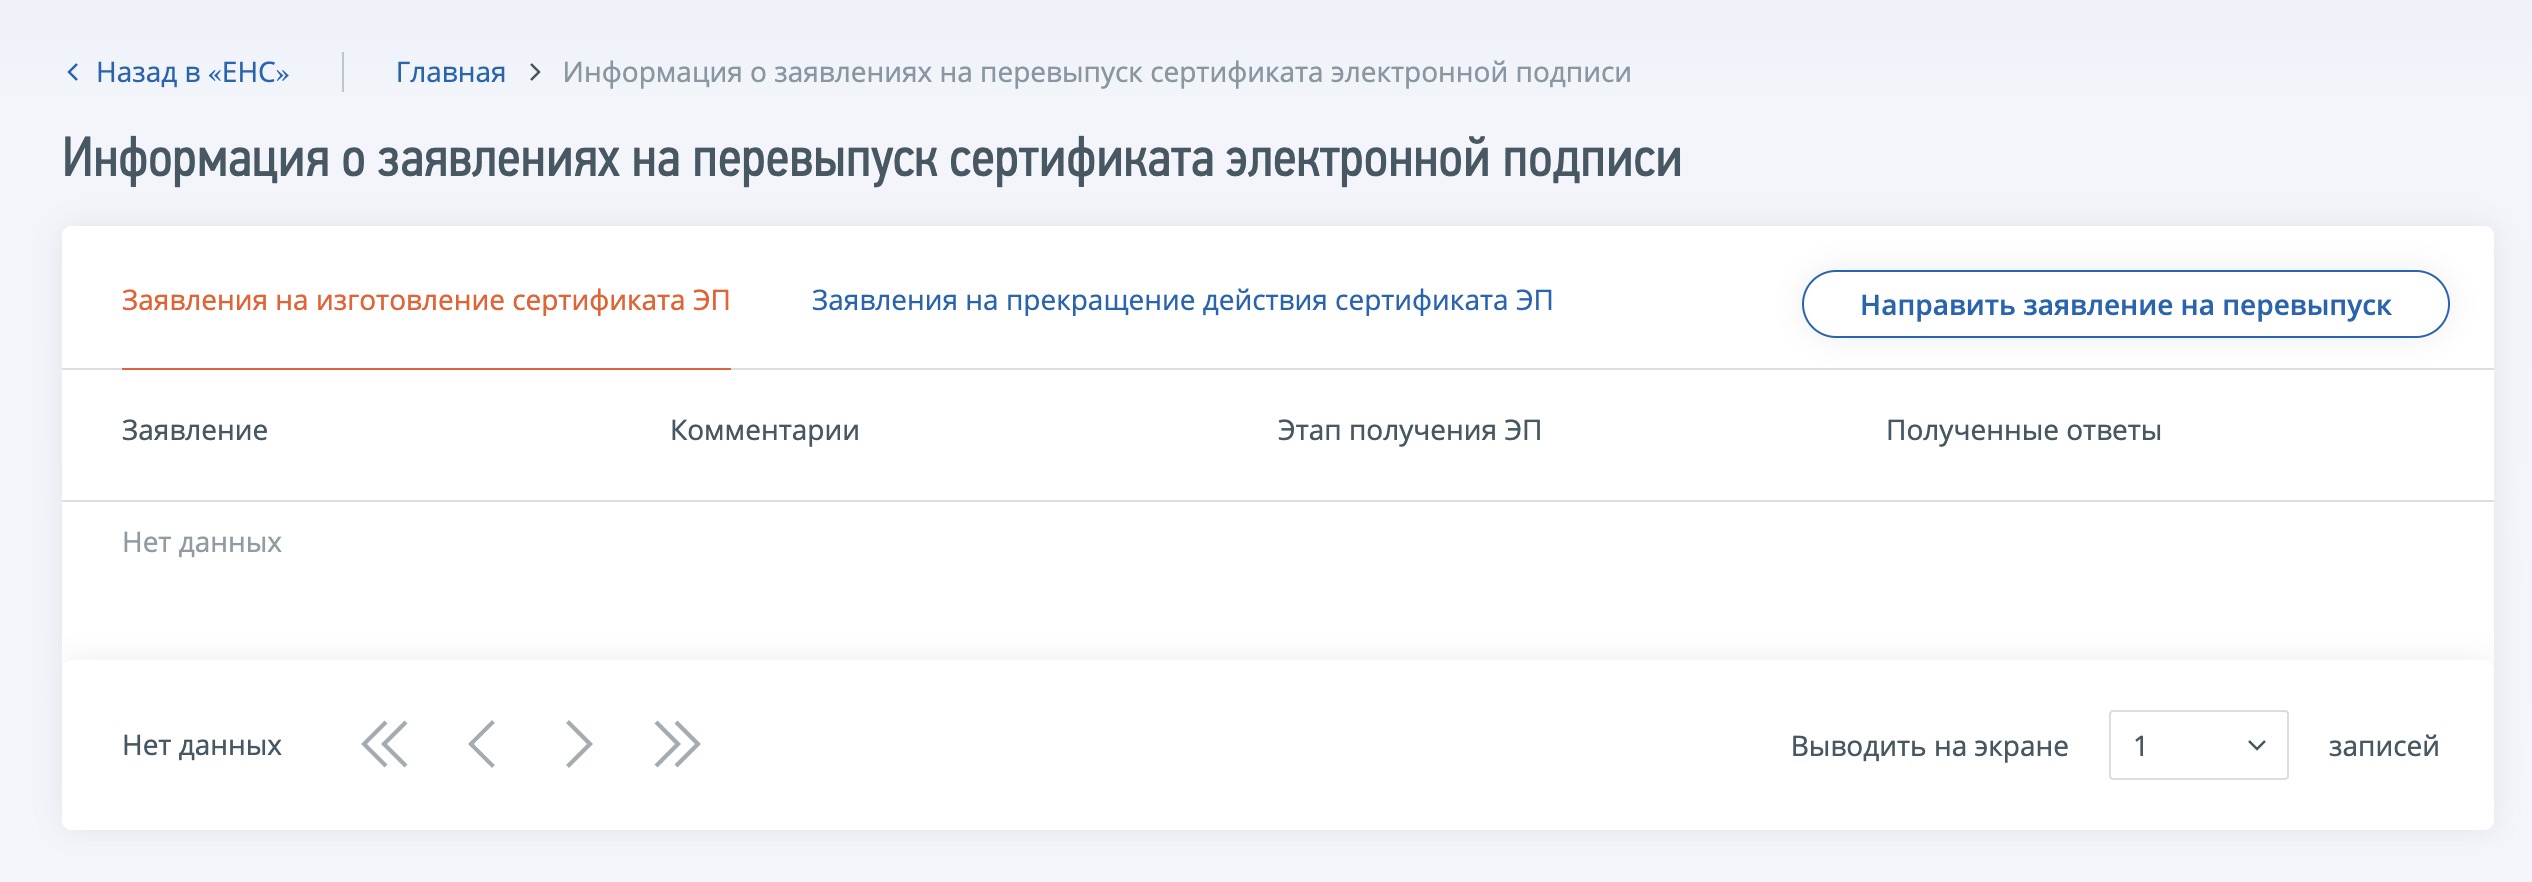
Task: Open Заявления на прекращение действия сертификата ЭП tab
Action: pos(1181,300)
